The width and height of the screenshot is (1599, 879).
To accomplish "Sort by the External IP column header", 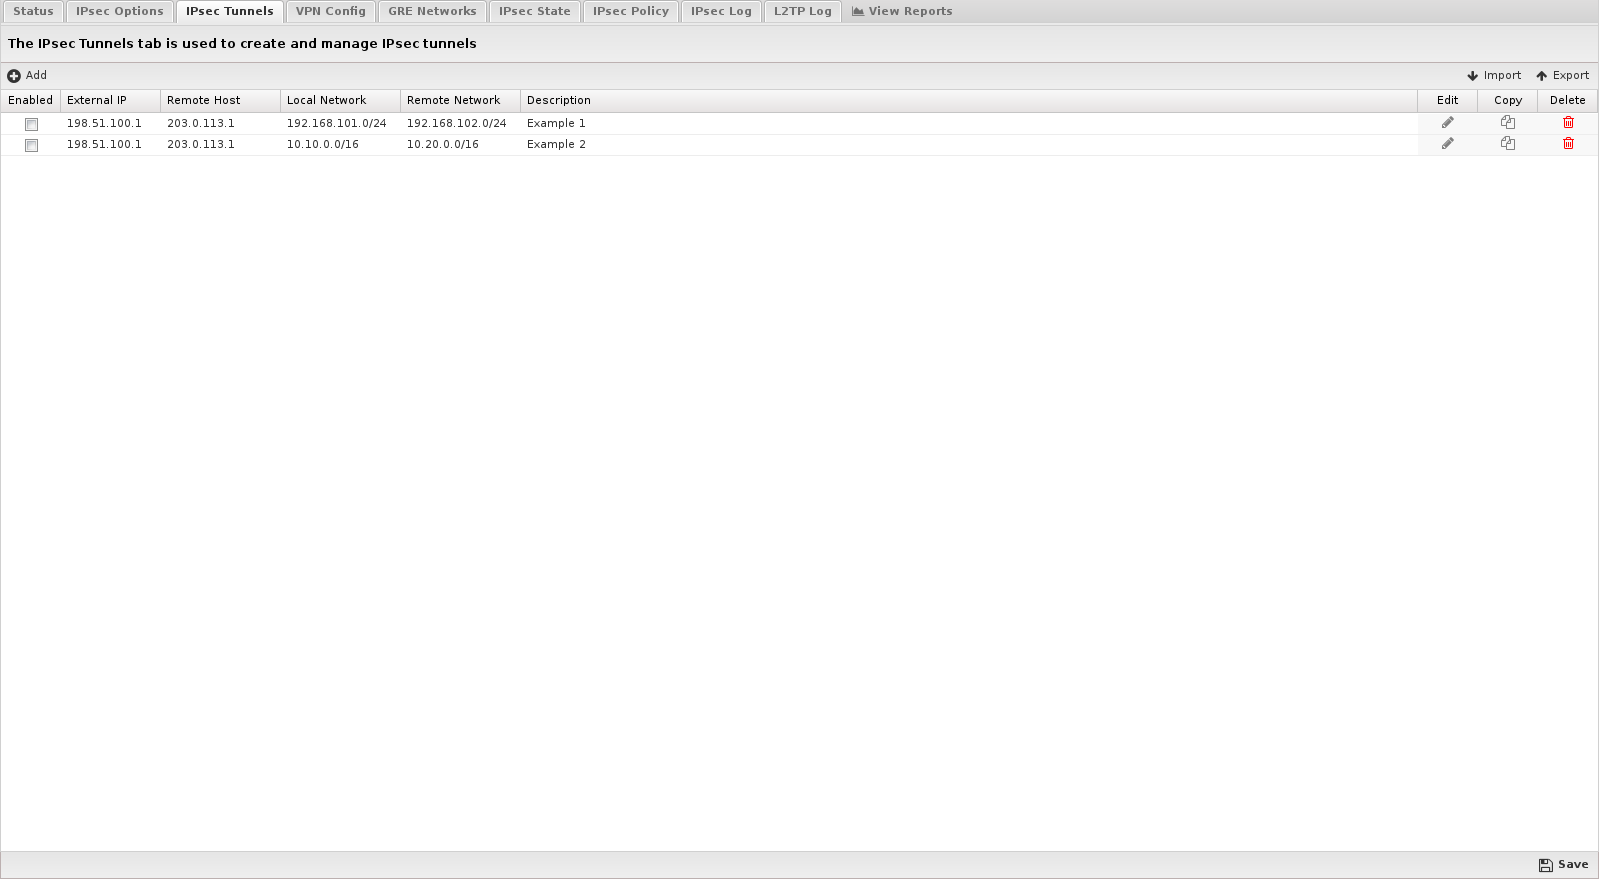I will 111,101.
